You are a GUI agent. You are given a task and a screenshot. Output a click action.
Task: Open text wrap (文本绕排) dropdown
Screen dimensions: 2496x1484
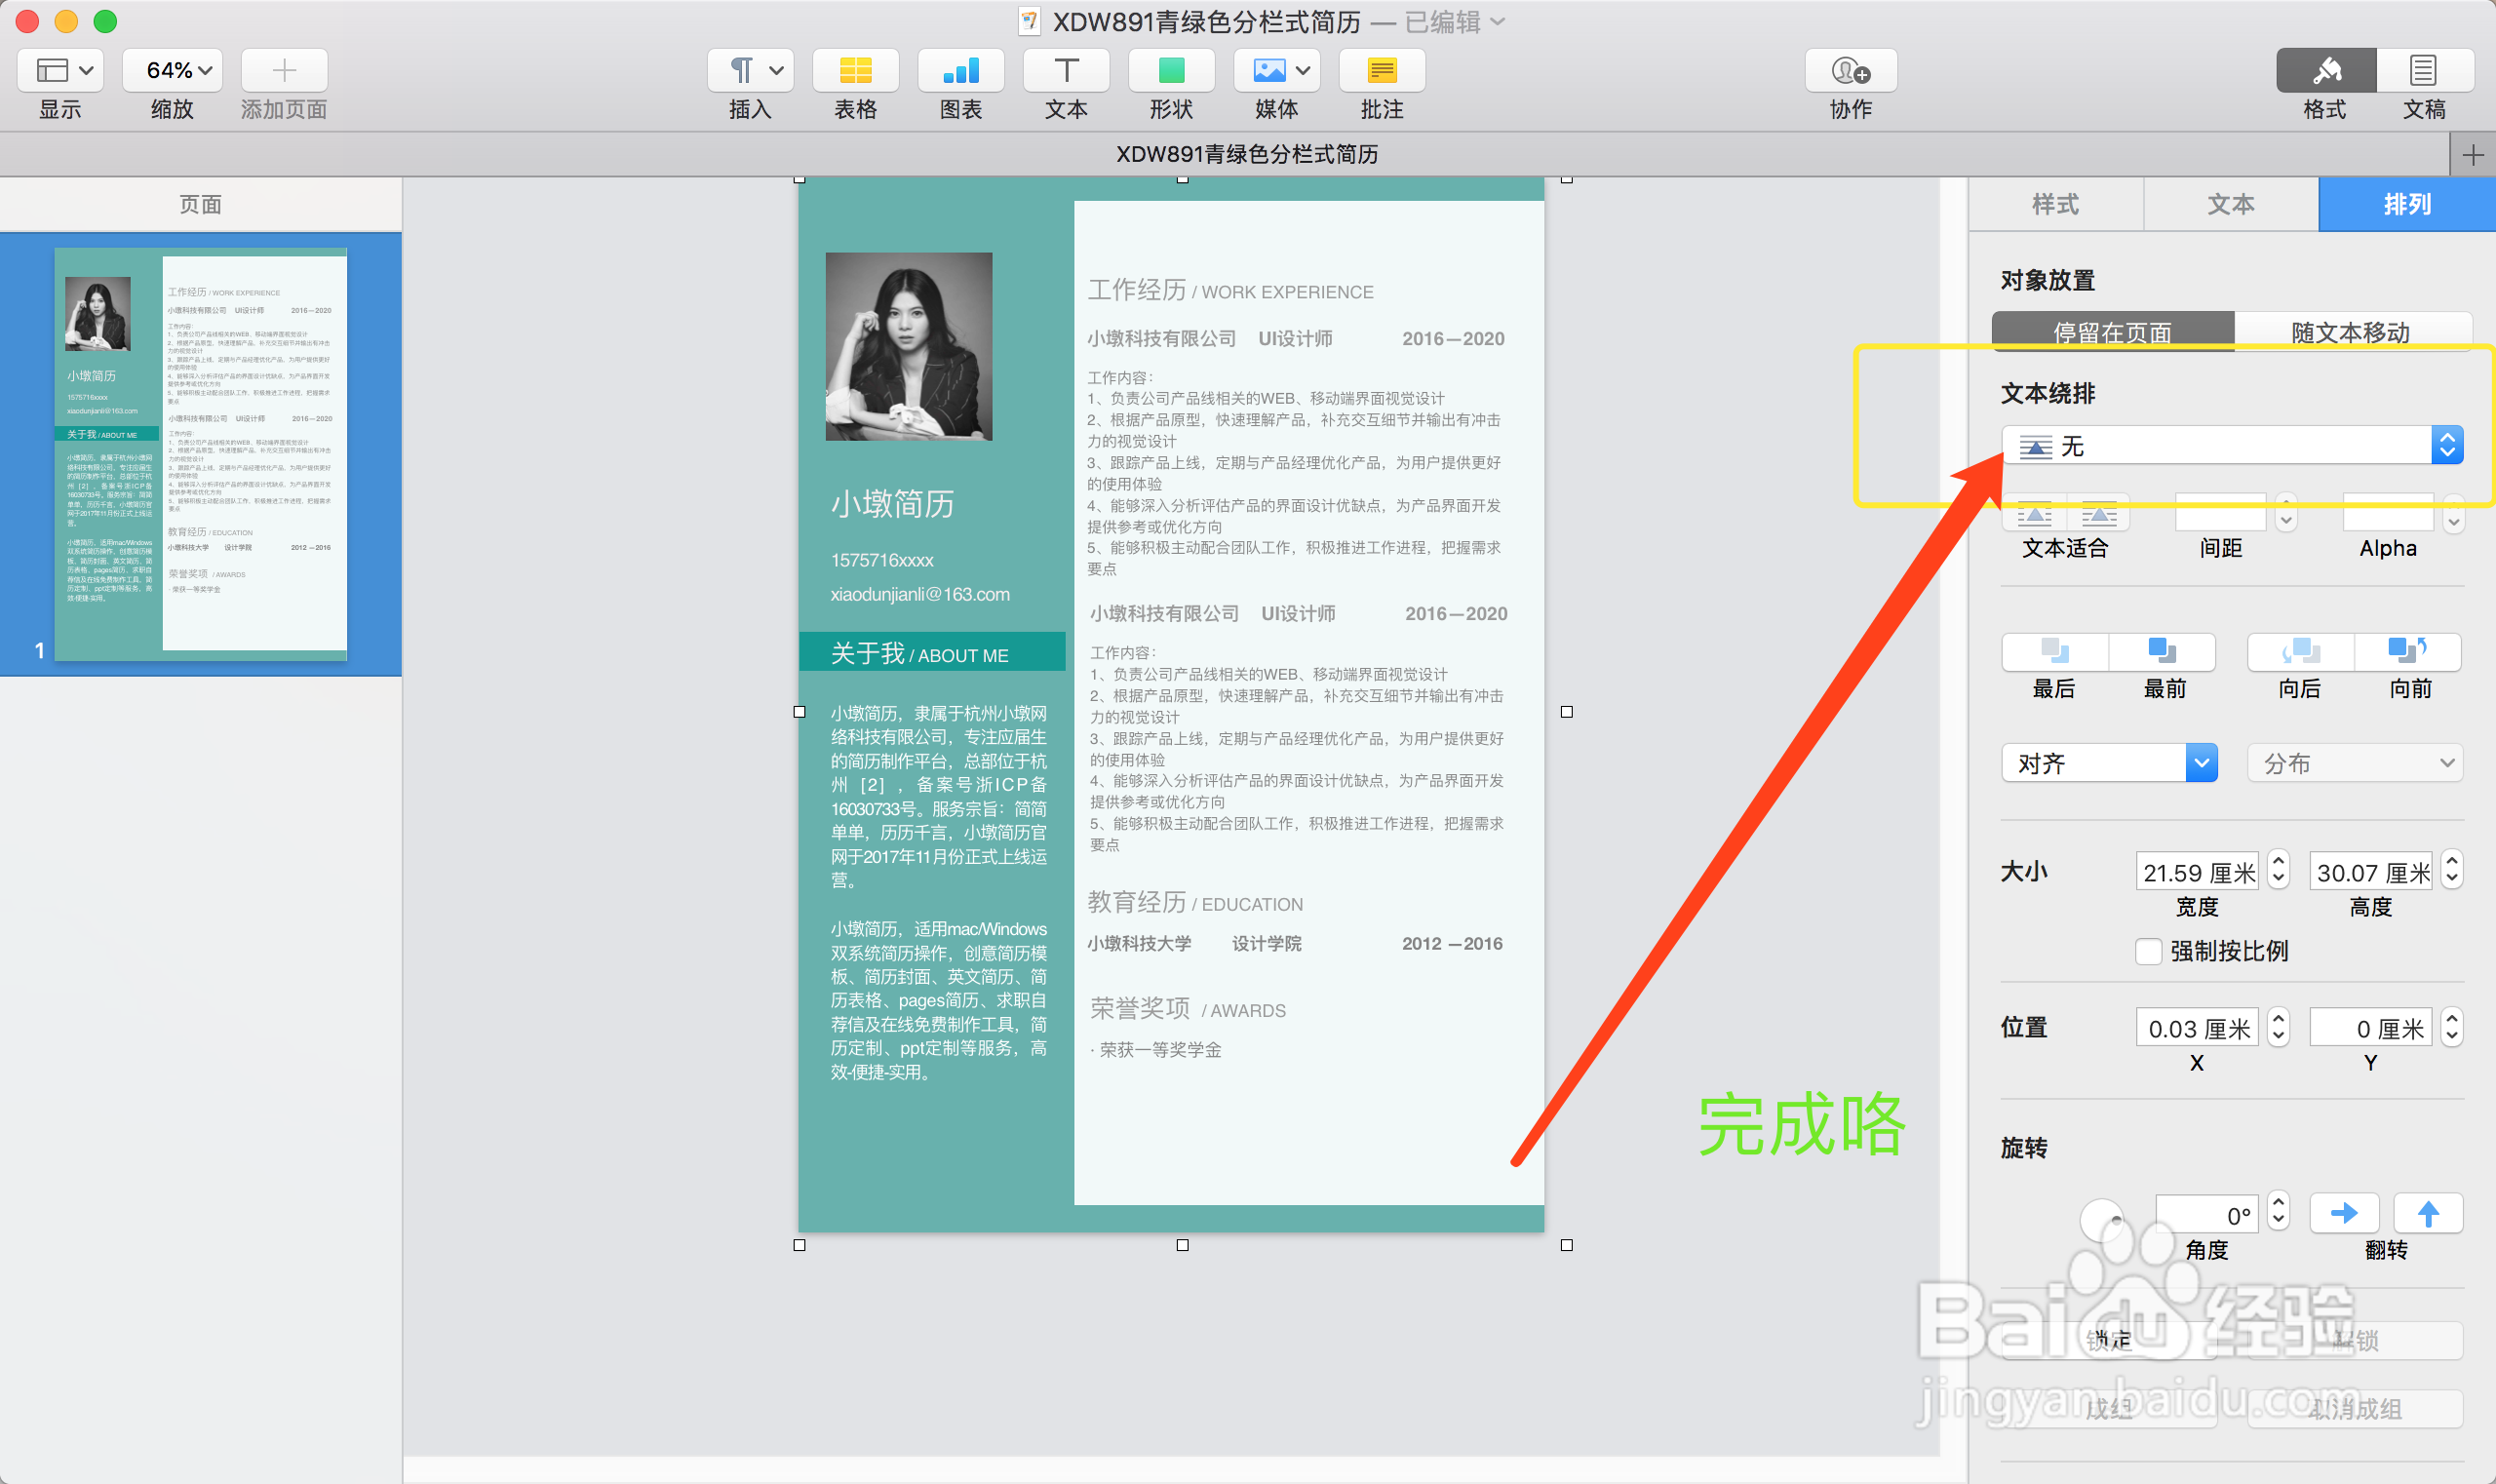[2232, 446]
